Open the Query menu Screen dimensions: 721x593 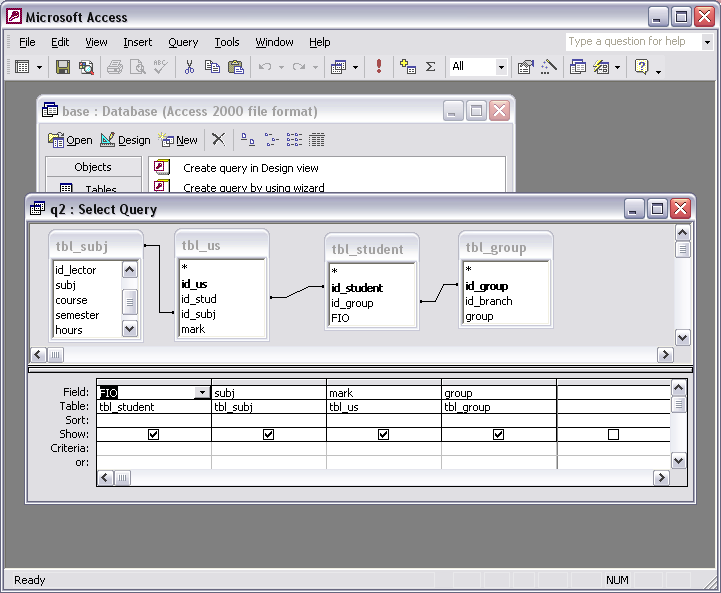183,42
